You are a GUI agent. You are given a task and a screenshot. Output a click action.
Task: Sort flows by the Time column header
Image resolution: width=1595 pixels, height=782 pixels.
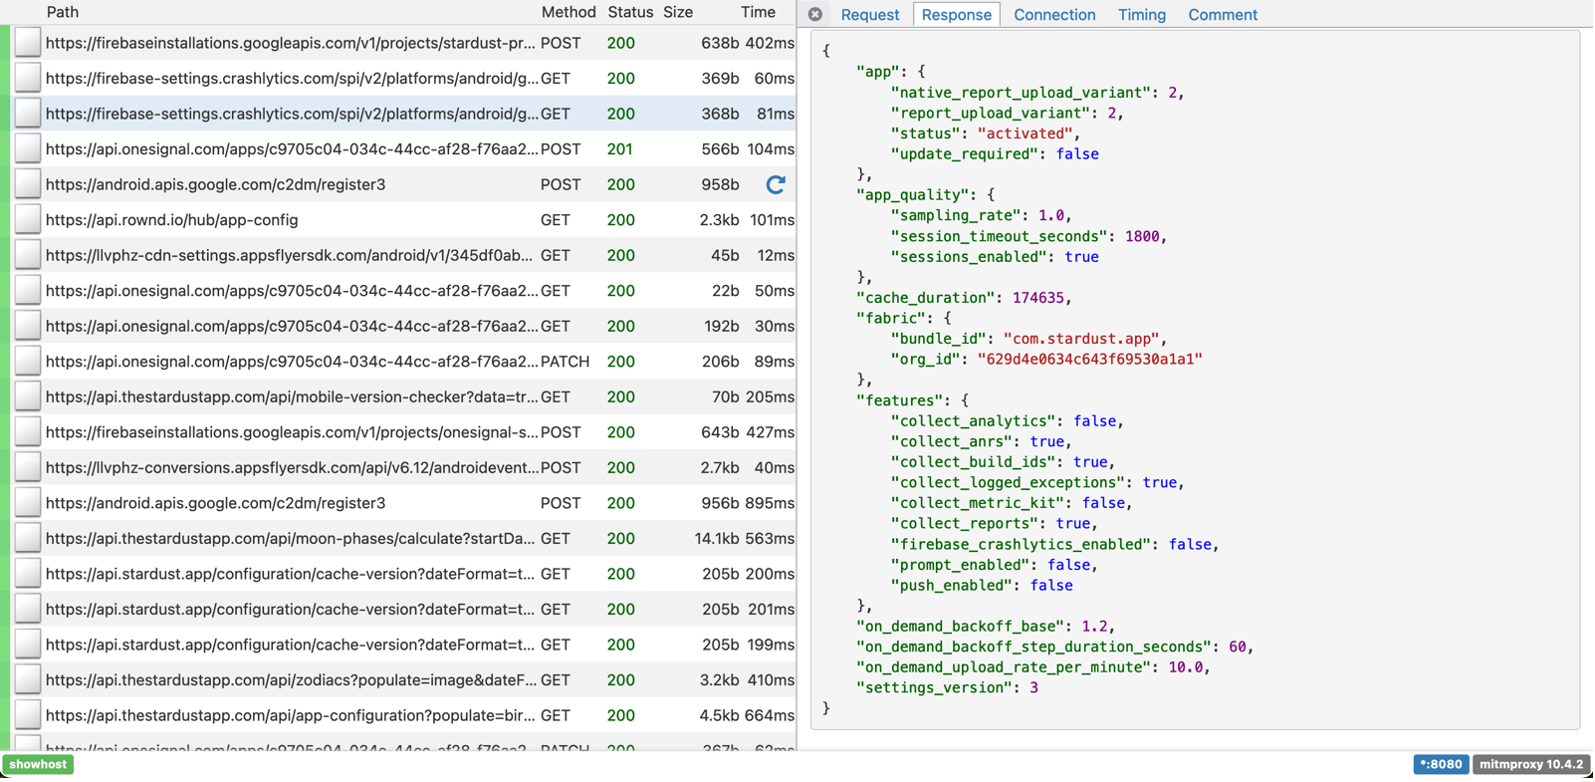(x=757, y=12)
